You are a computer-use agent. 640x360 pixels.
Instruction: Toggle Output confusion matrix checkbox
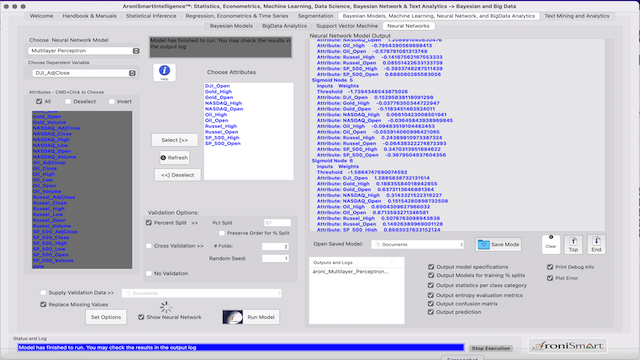[431, 304]
